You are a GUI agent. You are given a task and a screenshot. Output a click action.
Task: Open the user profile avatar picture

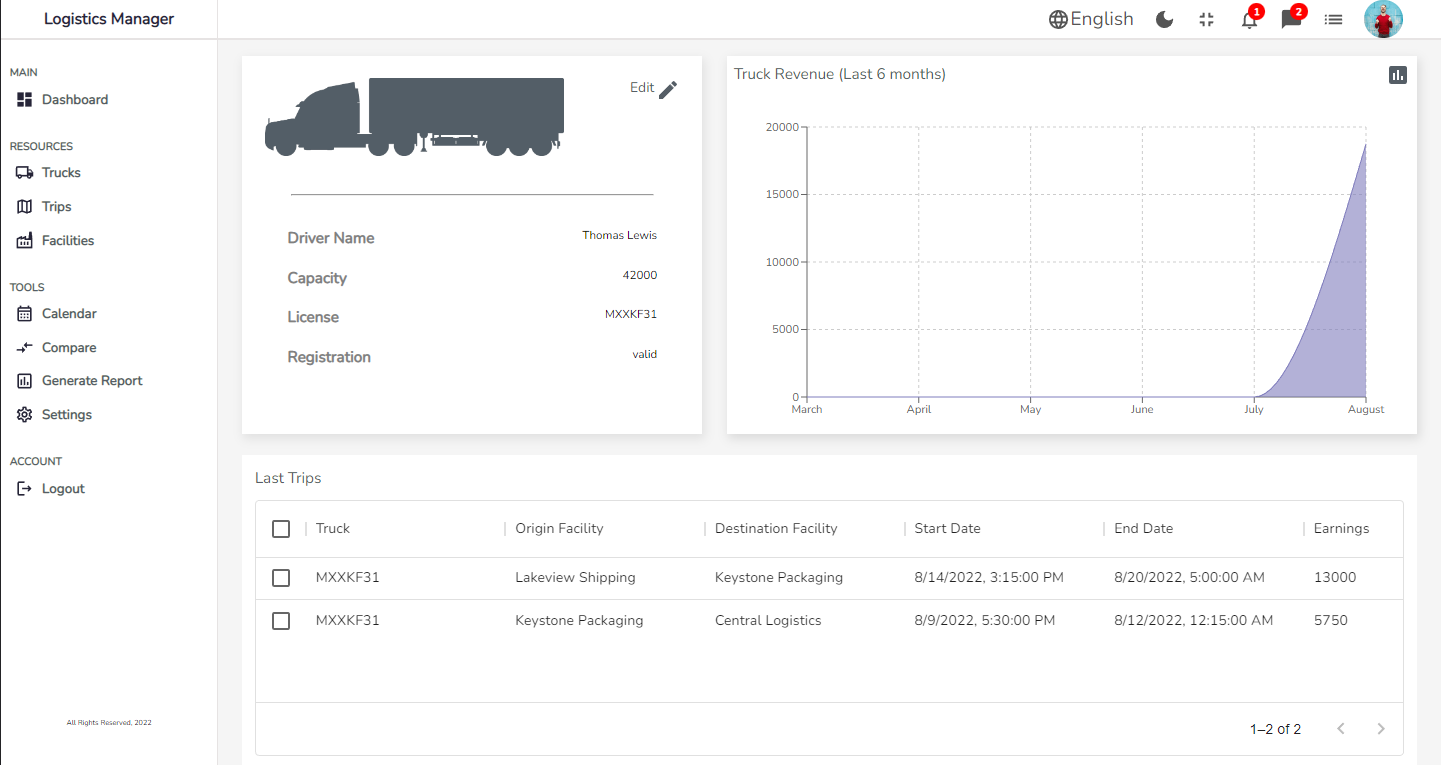point(1383,19)
